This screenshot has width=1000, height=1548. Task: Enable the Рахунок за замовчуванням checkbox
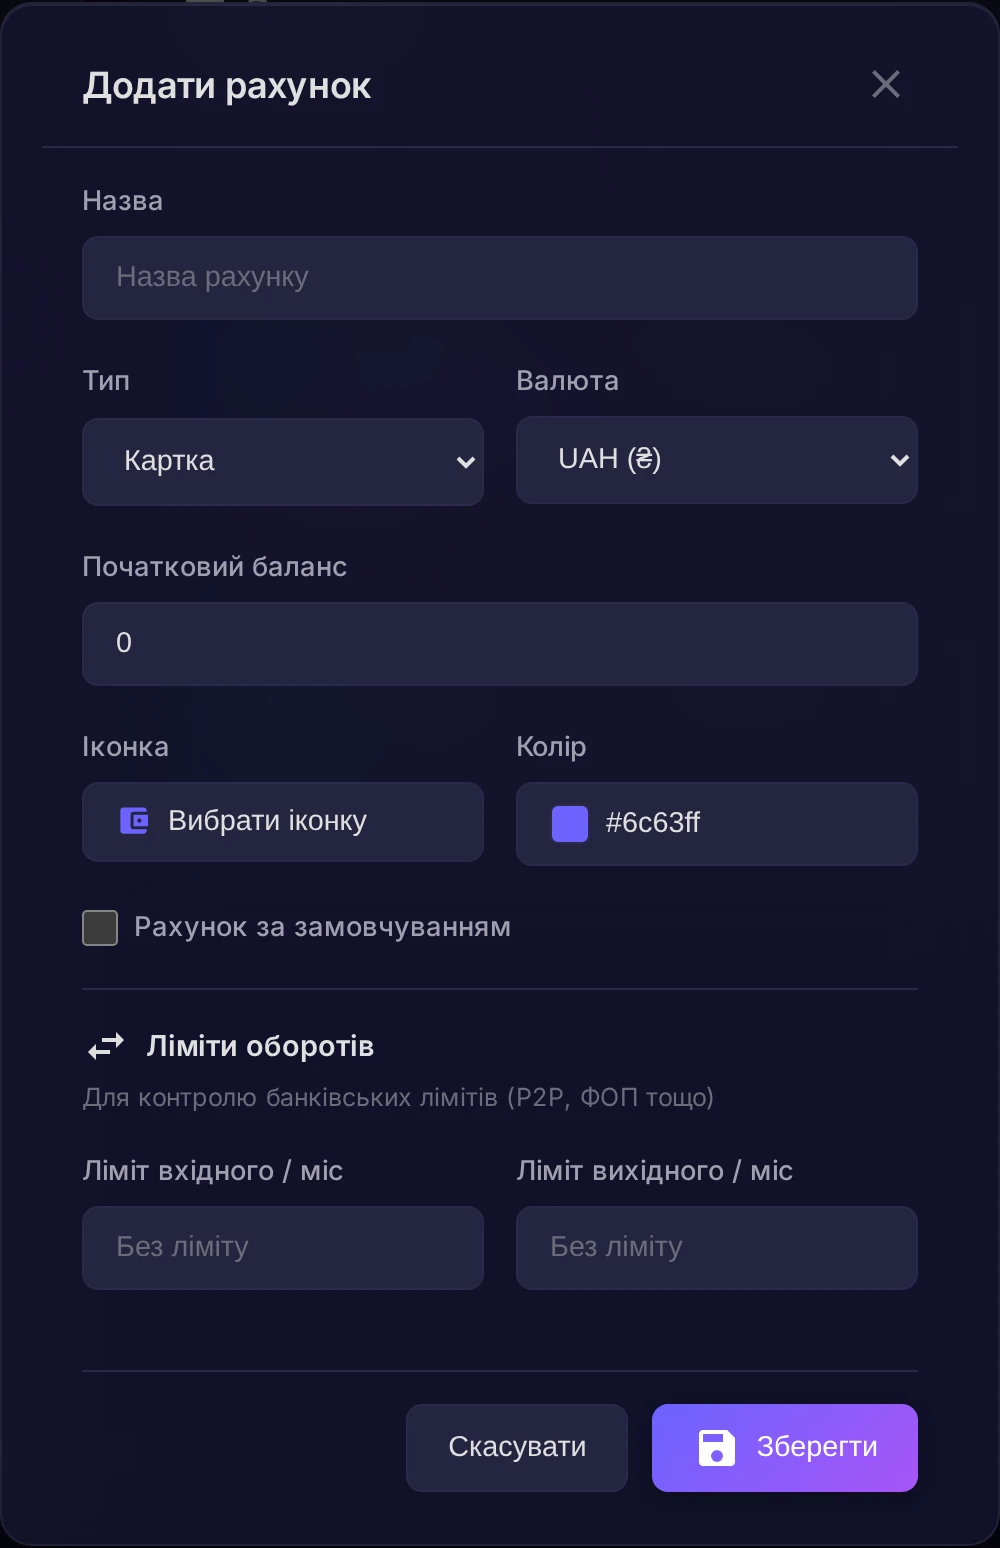[x=100, y=928]
